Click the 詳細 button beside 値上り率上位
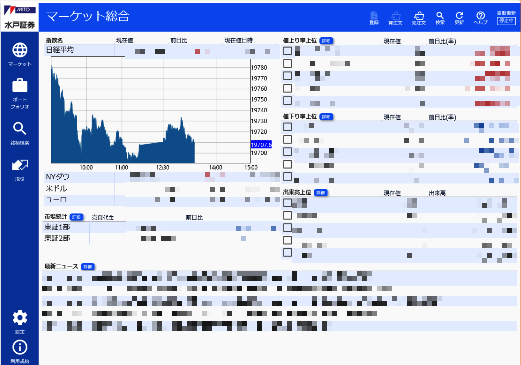521x365 pixels. point(326,41)
